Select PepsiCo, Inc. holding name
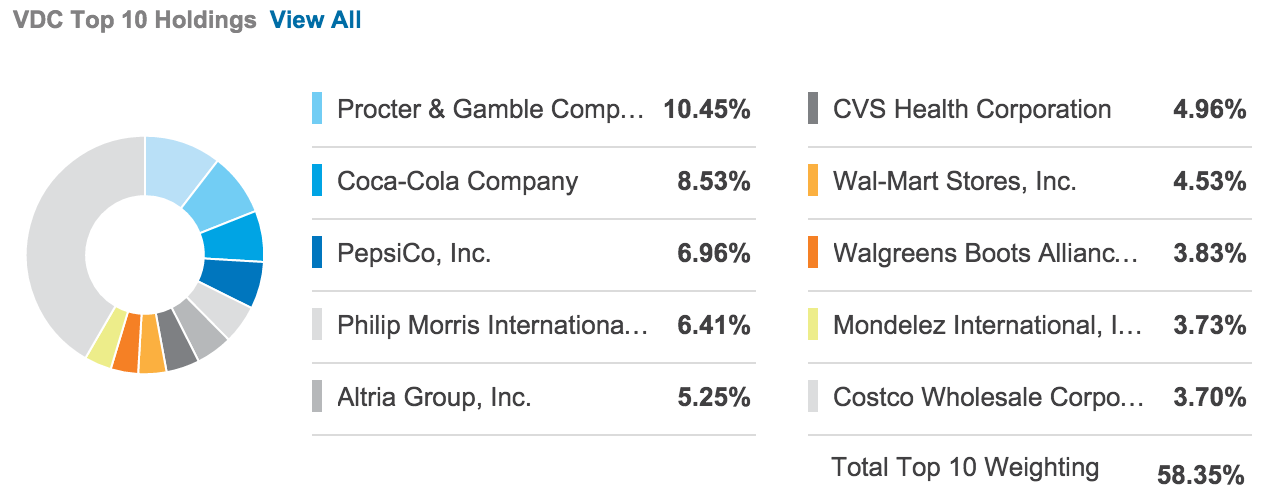Image resolution: width=1266 pixels, height=502 pixels. (x=414, y=253)
